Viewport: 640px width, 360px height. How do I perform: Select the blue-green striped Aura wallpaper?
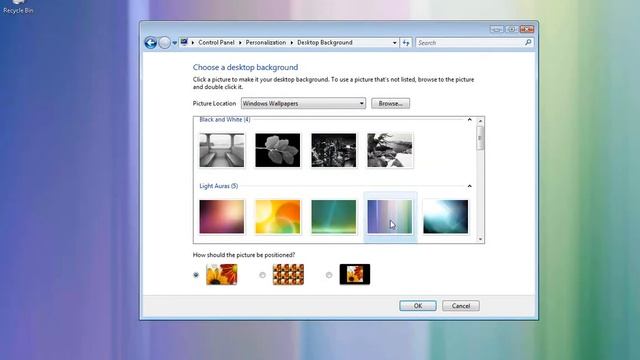[390, 217]
